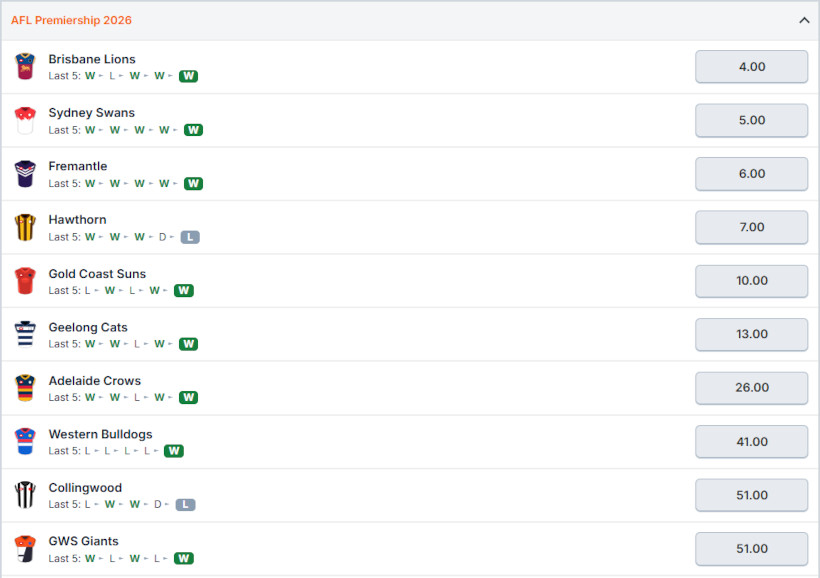Collapse the AFL Premiership 2026 section
Image resolution: width=820 pixels, height=578 pixels.
(x=804, y=20)
